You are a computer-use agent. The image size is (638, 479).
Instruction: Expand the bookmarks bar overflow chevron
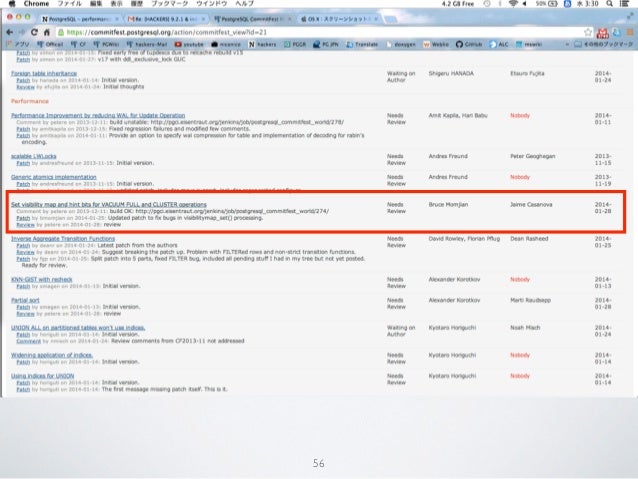point(567,44)
